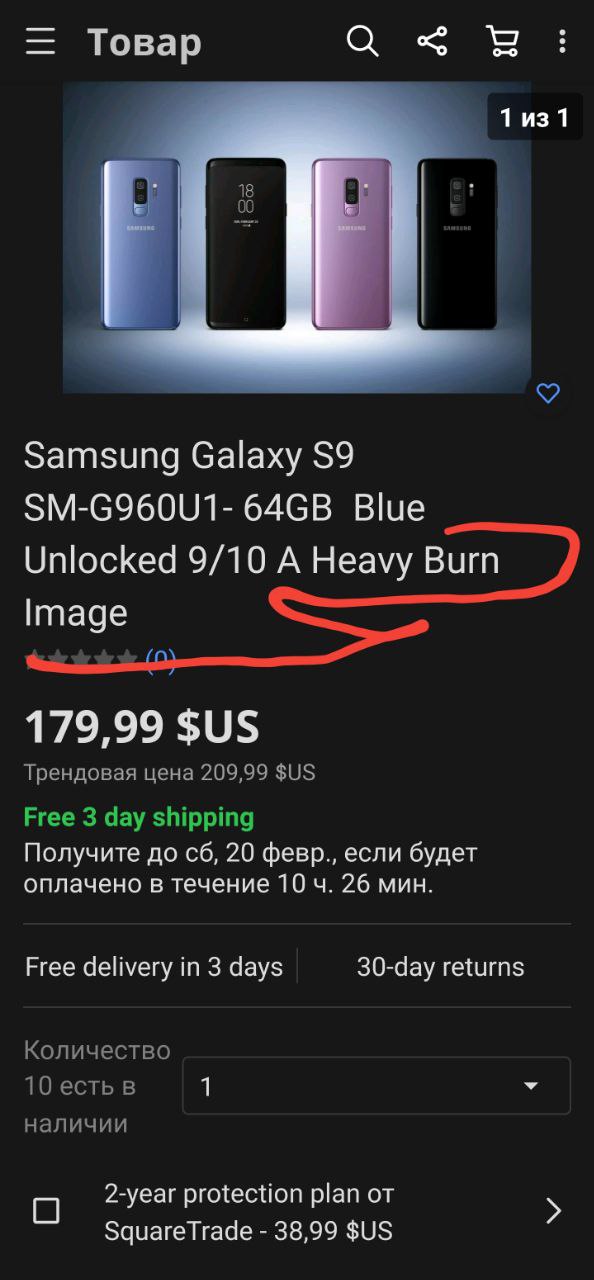
Task: Check the 2-year protection plan checkbox
Action: pos(46,1211)
